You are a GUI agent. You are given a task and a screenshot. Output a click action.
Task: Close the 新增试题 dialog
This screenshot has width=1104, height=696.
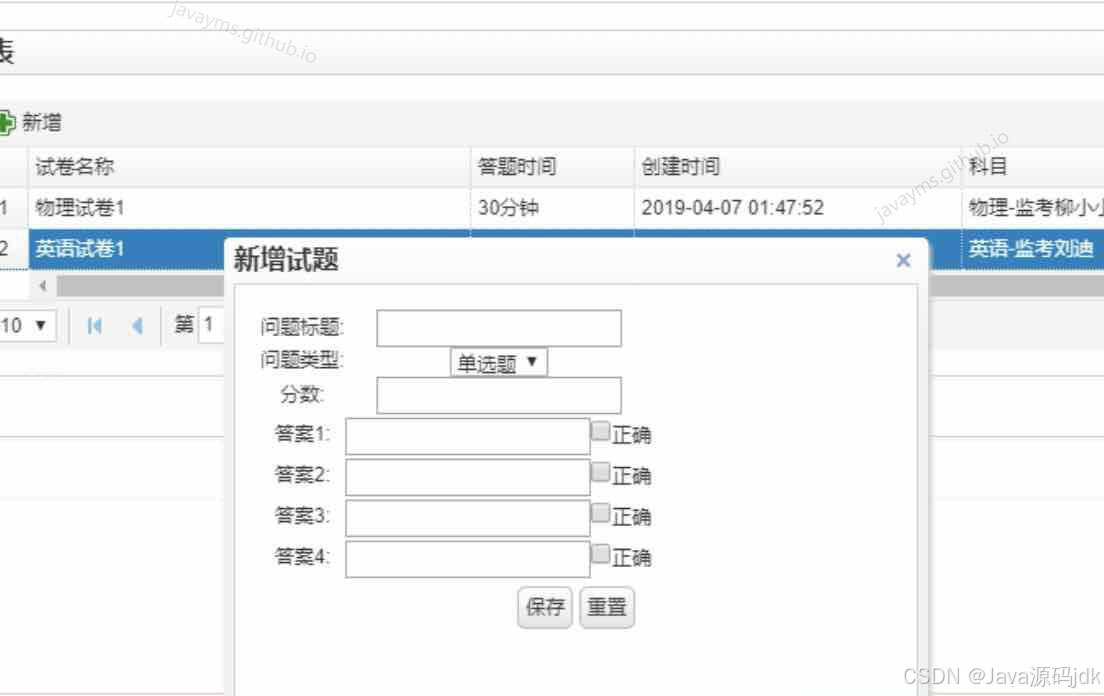coord(903,260)
